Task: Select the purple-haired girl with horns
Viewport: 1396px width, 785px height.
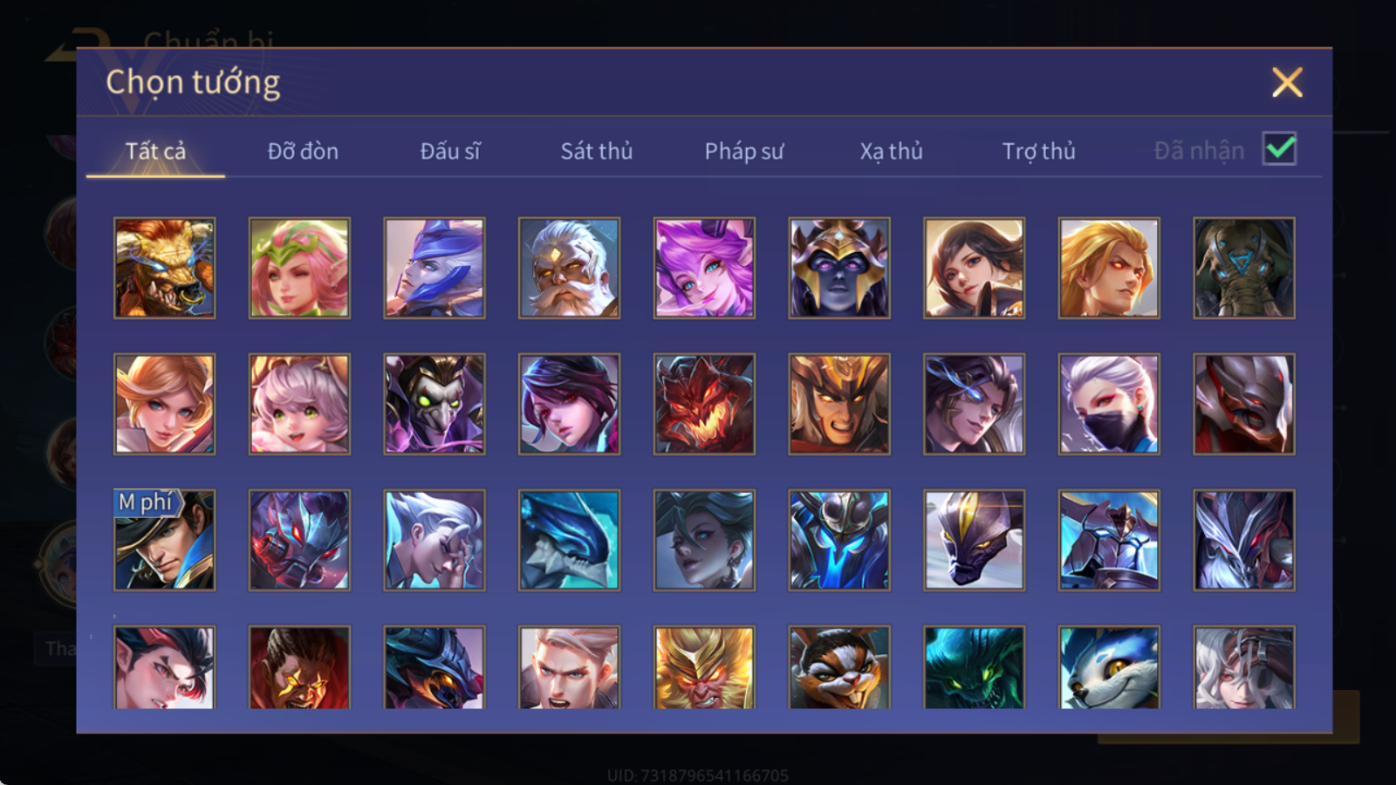Action: [x=704, y=268]
